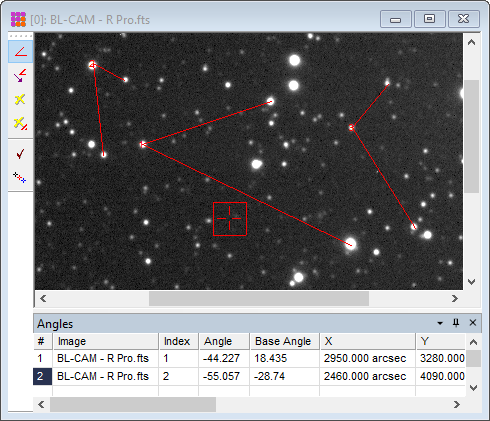Close the Angles panel
Screen dimensions: 490x421
tap(473, 323)
